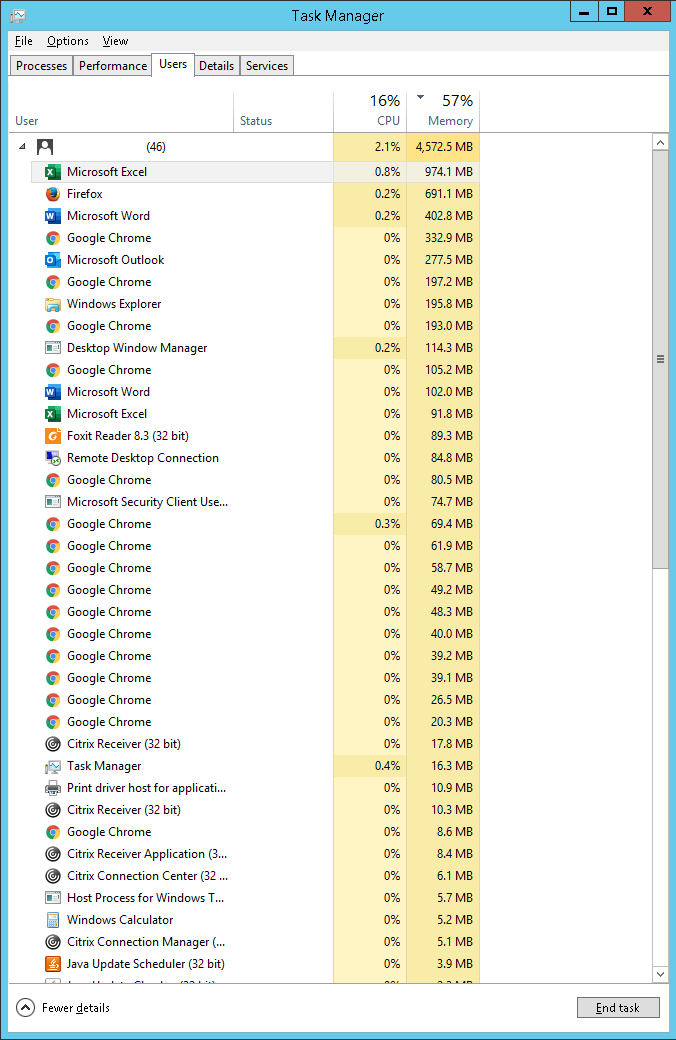Image resolution: width=676 pixels, height=1040 pixels.
Task: Click the End task button
Action: 618,1008
